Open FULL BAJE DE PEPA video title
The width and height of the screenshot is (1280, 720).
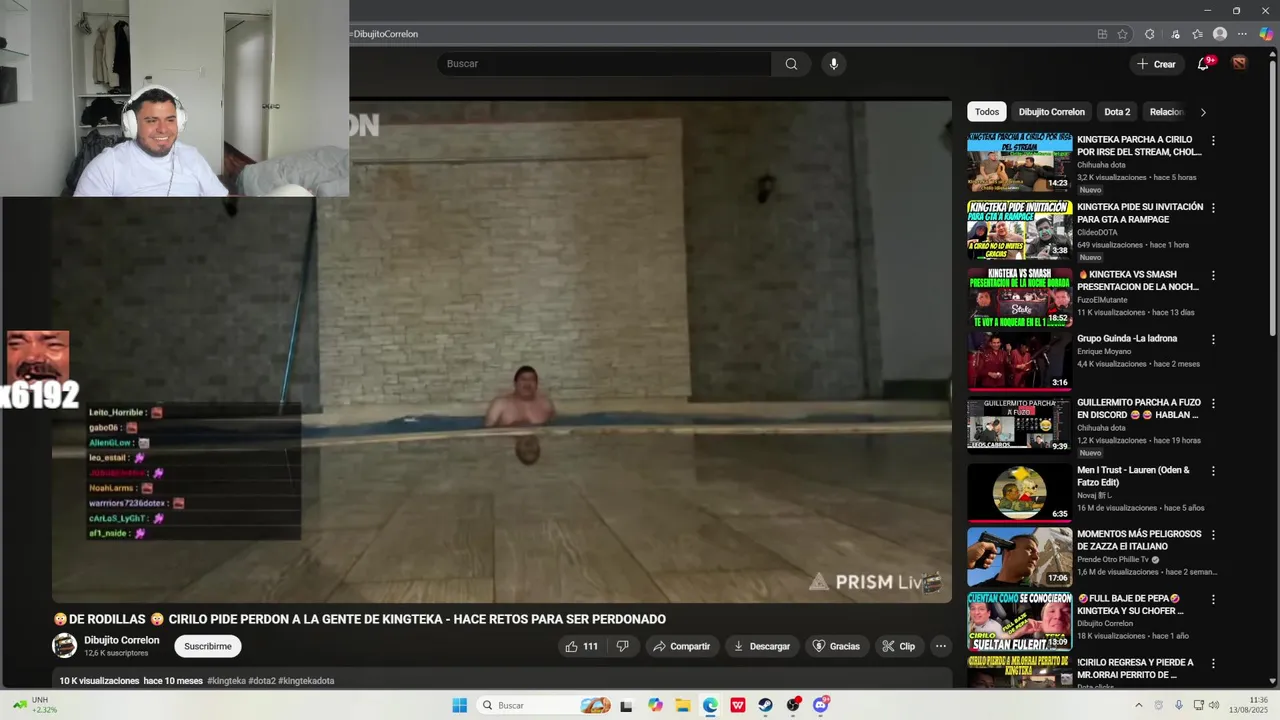[1130, 604]
